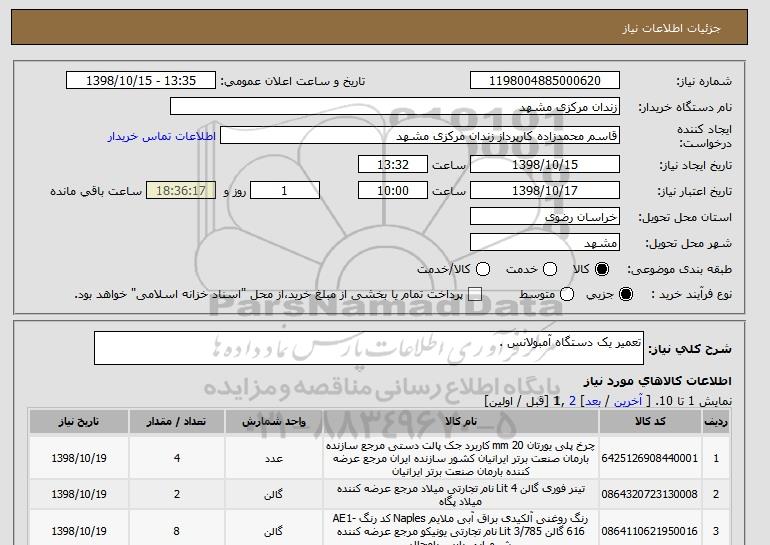Select the خدمت radio button
This screenshot has height=545, width=770.
click(550, 269)
